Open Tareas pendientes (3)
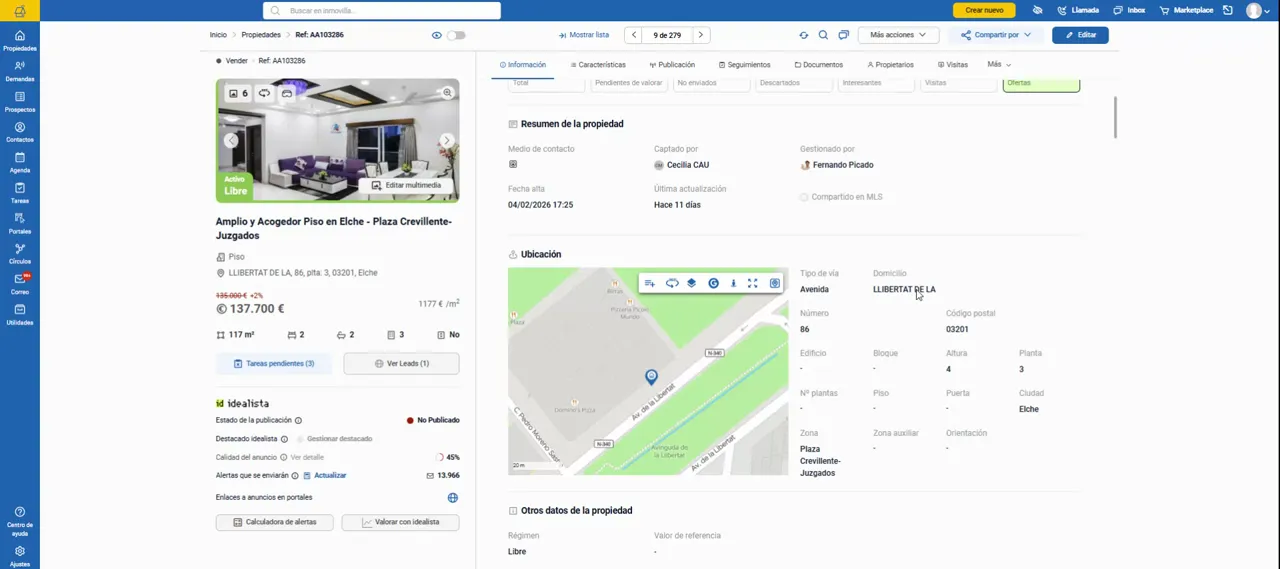 coord(274,363)
